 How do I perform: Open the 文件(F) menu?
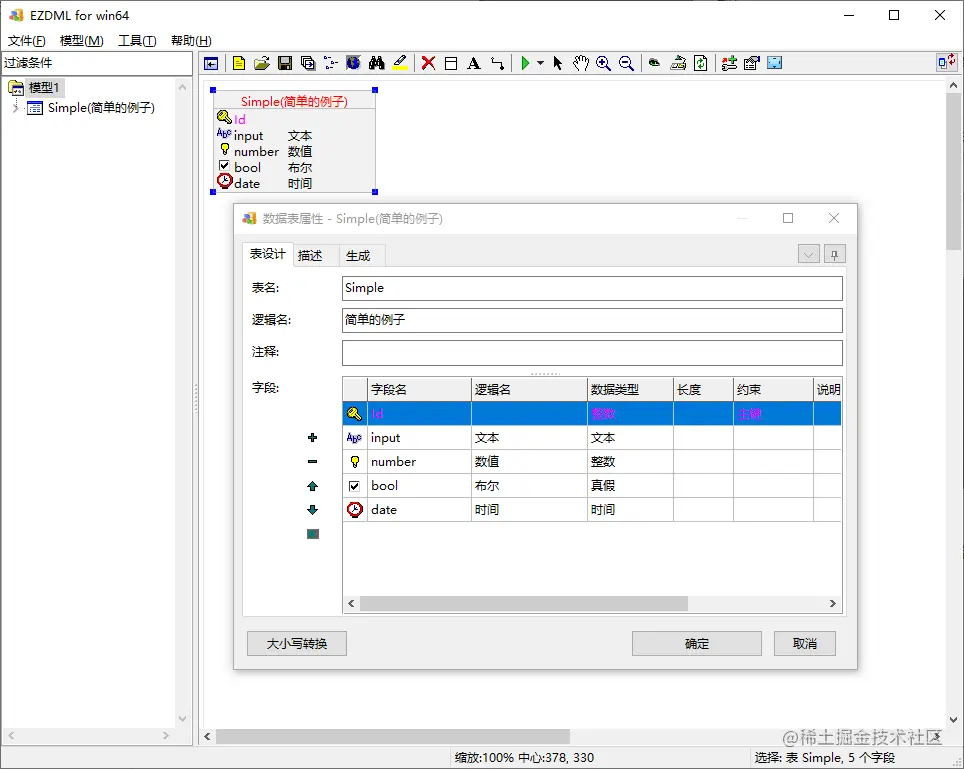26,41
